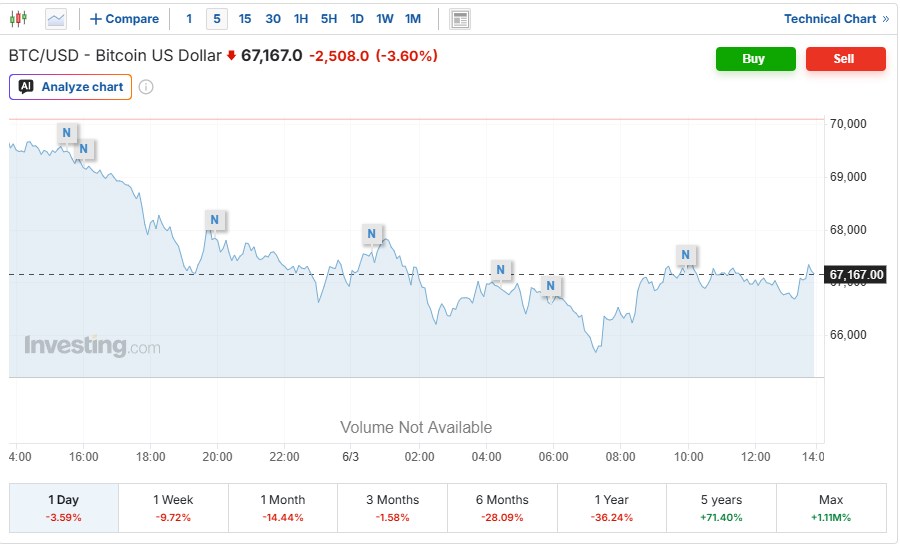Select the 1D interval
This screenshot has width=900, height=546.
[357, 19]
